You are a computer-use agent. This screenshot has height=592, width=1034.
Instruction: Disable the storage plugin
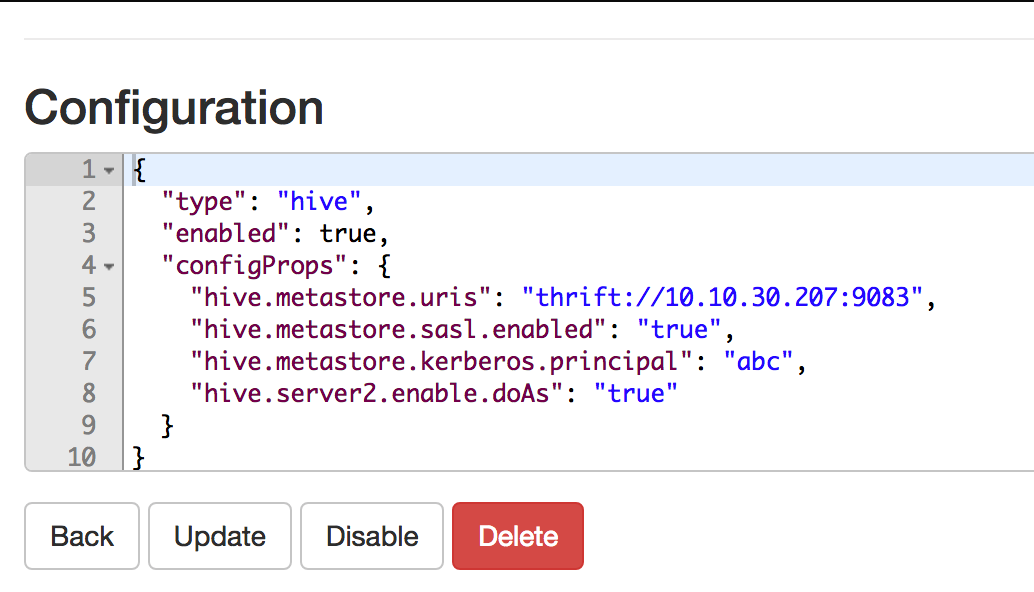(x=372, y=536)
